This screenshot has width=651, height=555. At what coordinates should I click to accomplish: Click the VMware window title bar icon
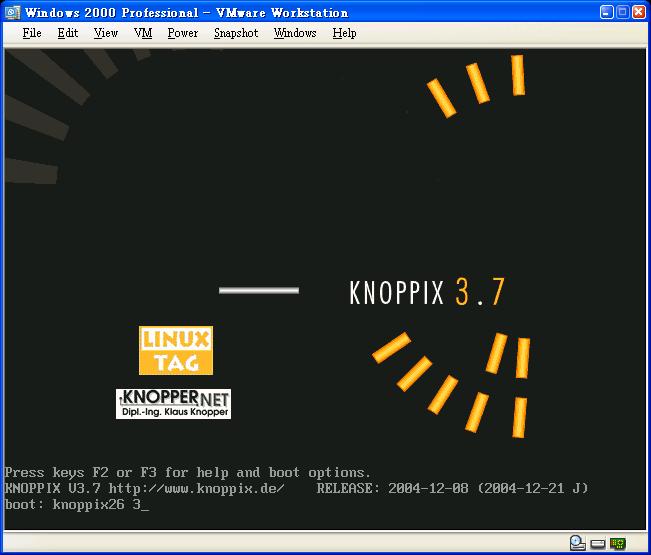point(12,12)
